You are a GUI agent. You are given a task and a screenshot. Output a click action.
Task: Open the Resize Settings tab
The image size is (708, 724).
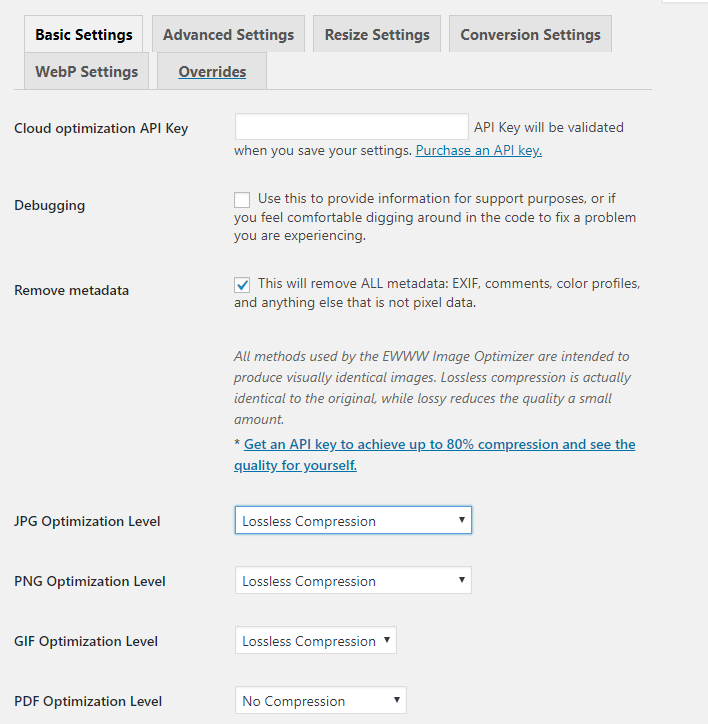pyautogui.click(x=377, y=34)
